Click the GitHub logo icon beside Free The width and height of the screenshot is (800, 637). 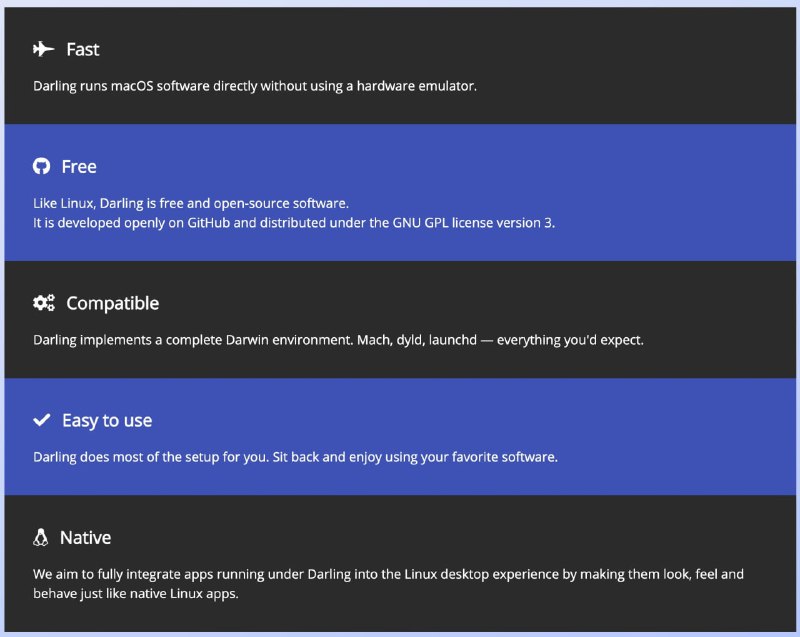pos(41,166)
